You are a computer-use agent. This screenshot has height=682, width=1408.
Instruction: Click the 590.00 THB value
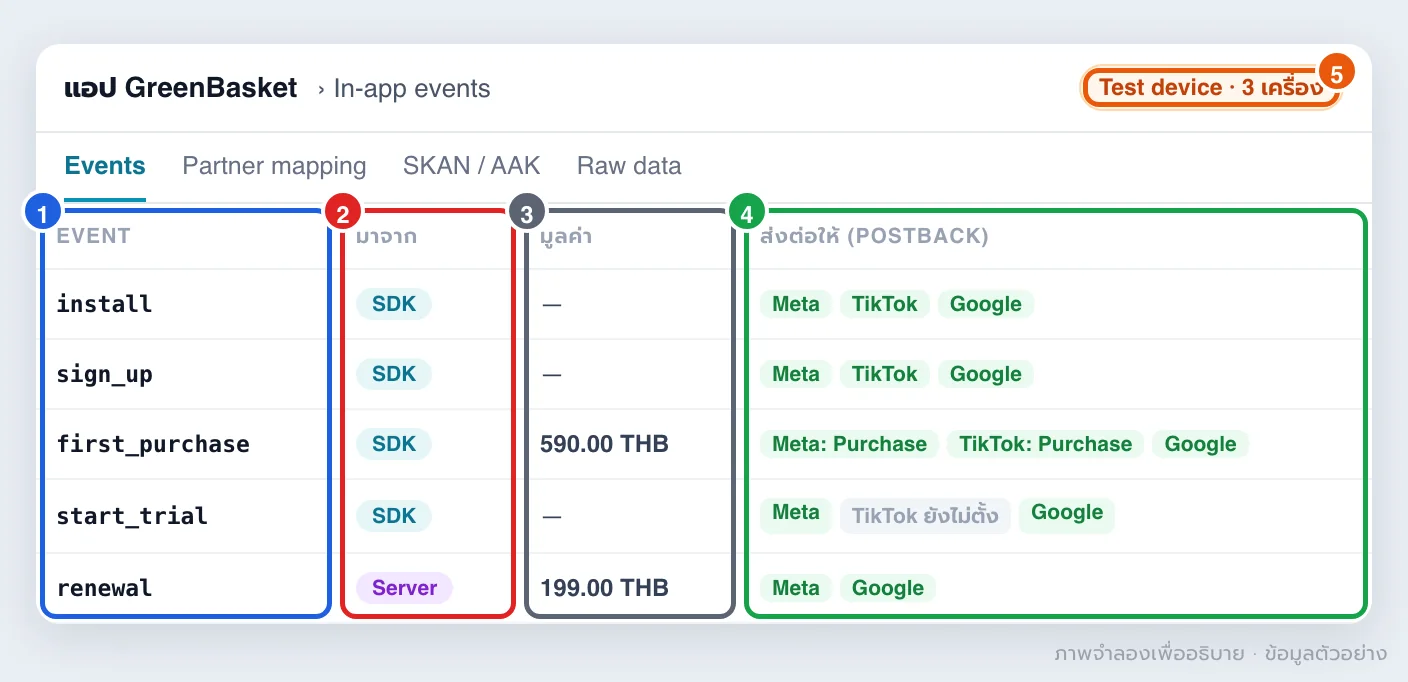(604, 444)
